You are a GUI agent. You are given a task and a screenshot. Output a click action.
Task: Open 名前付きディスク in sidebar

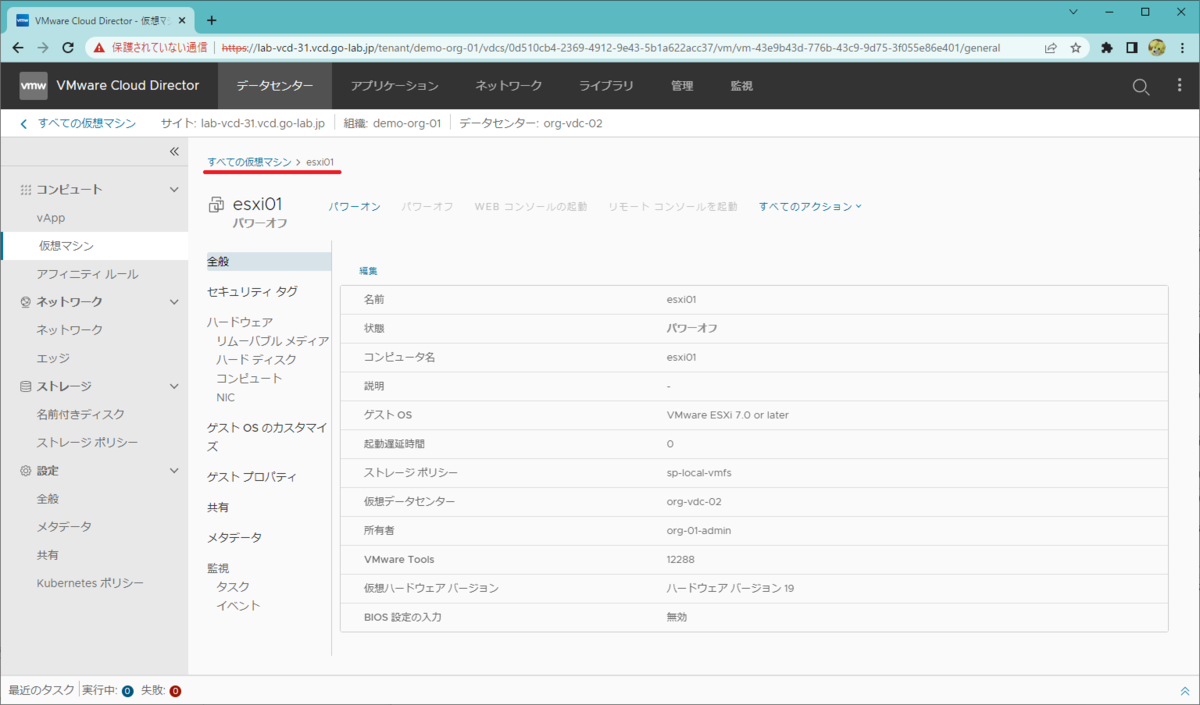coord(81,414)
